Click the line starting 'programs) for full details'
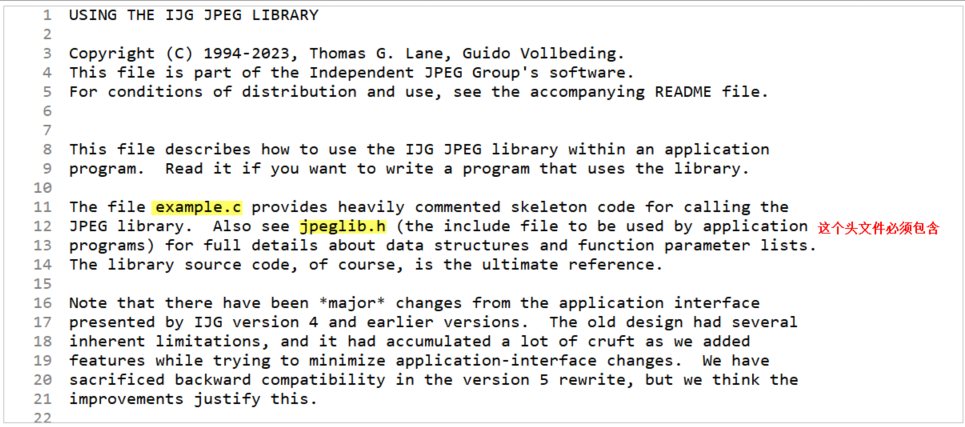 pos(442,246)
